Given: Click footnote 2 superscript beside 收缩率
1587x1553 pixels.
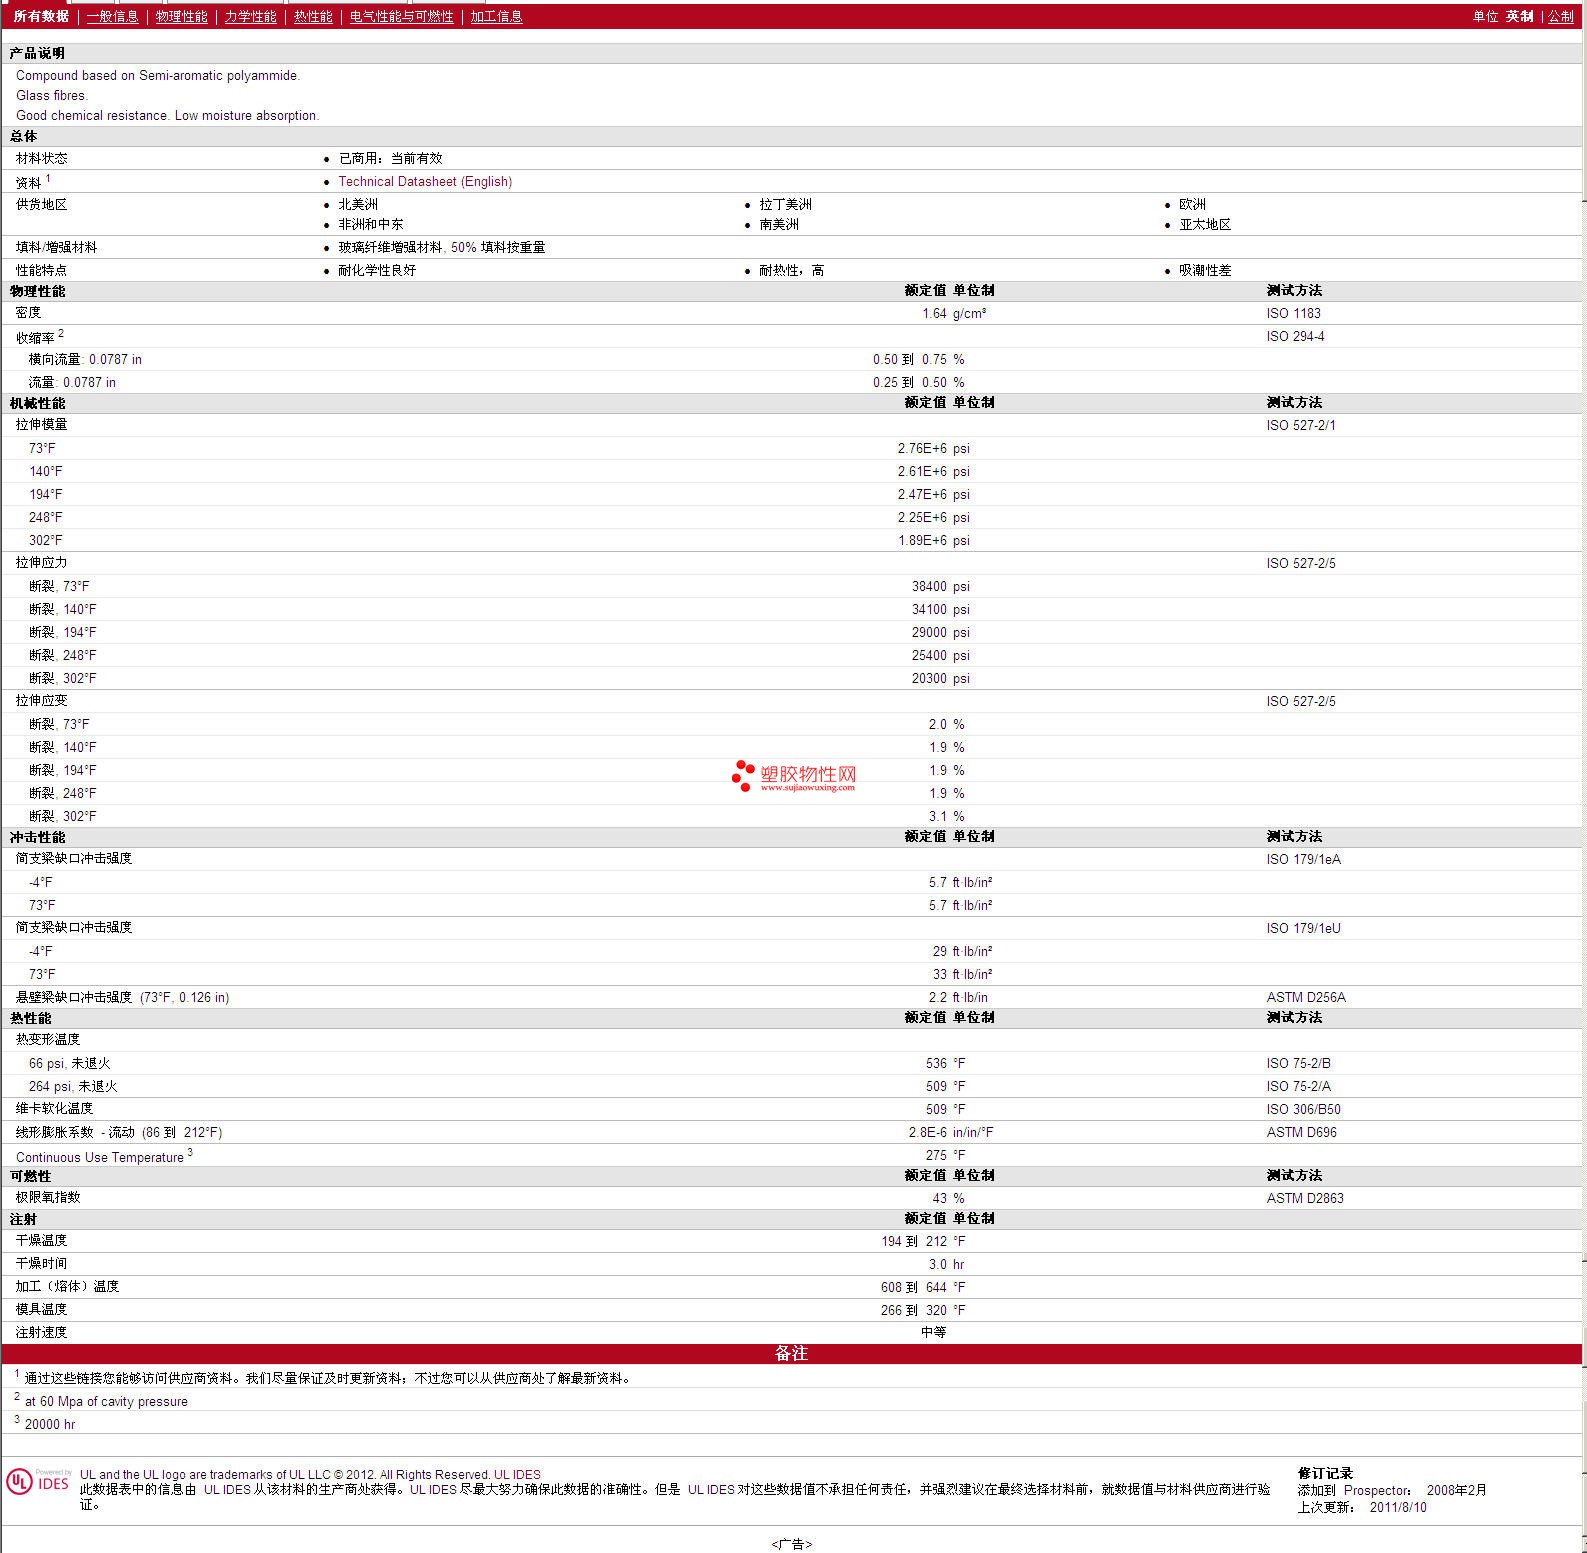Looking at the screenshot, I should coord(61,333).
